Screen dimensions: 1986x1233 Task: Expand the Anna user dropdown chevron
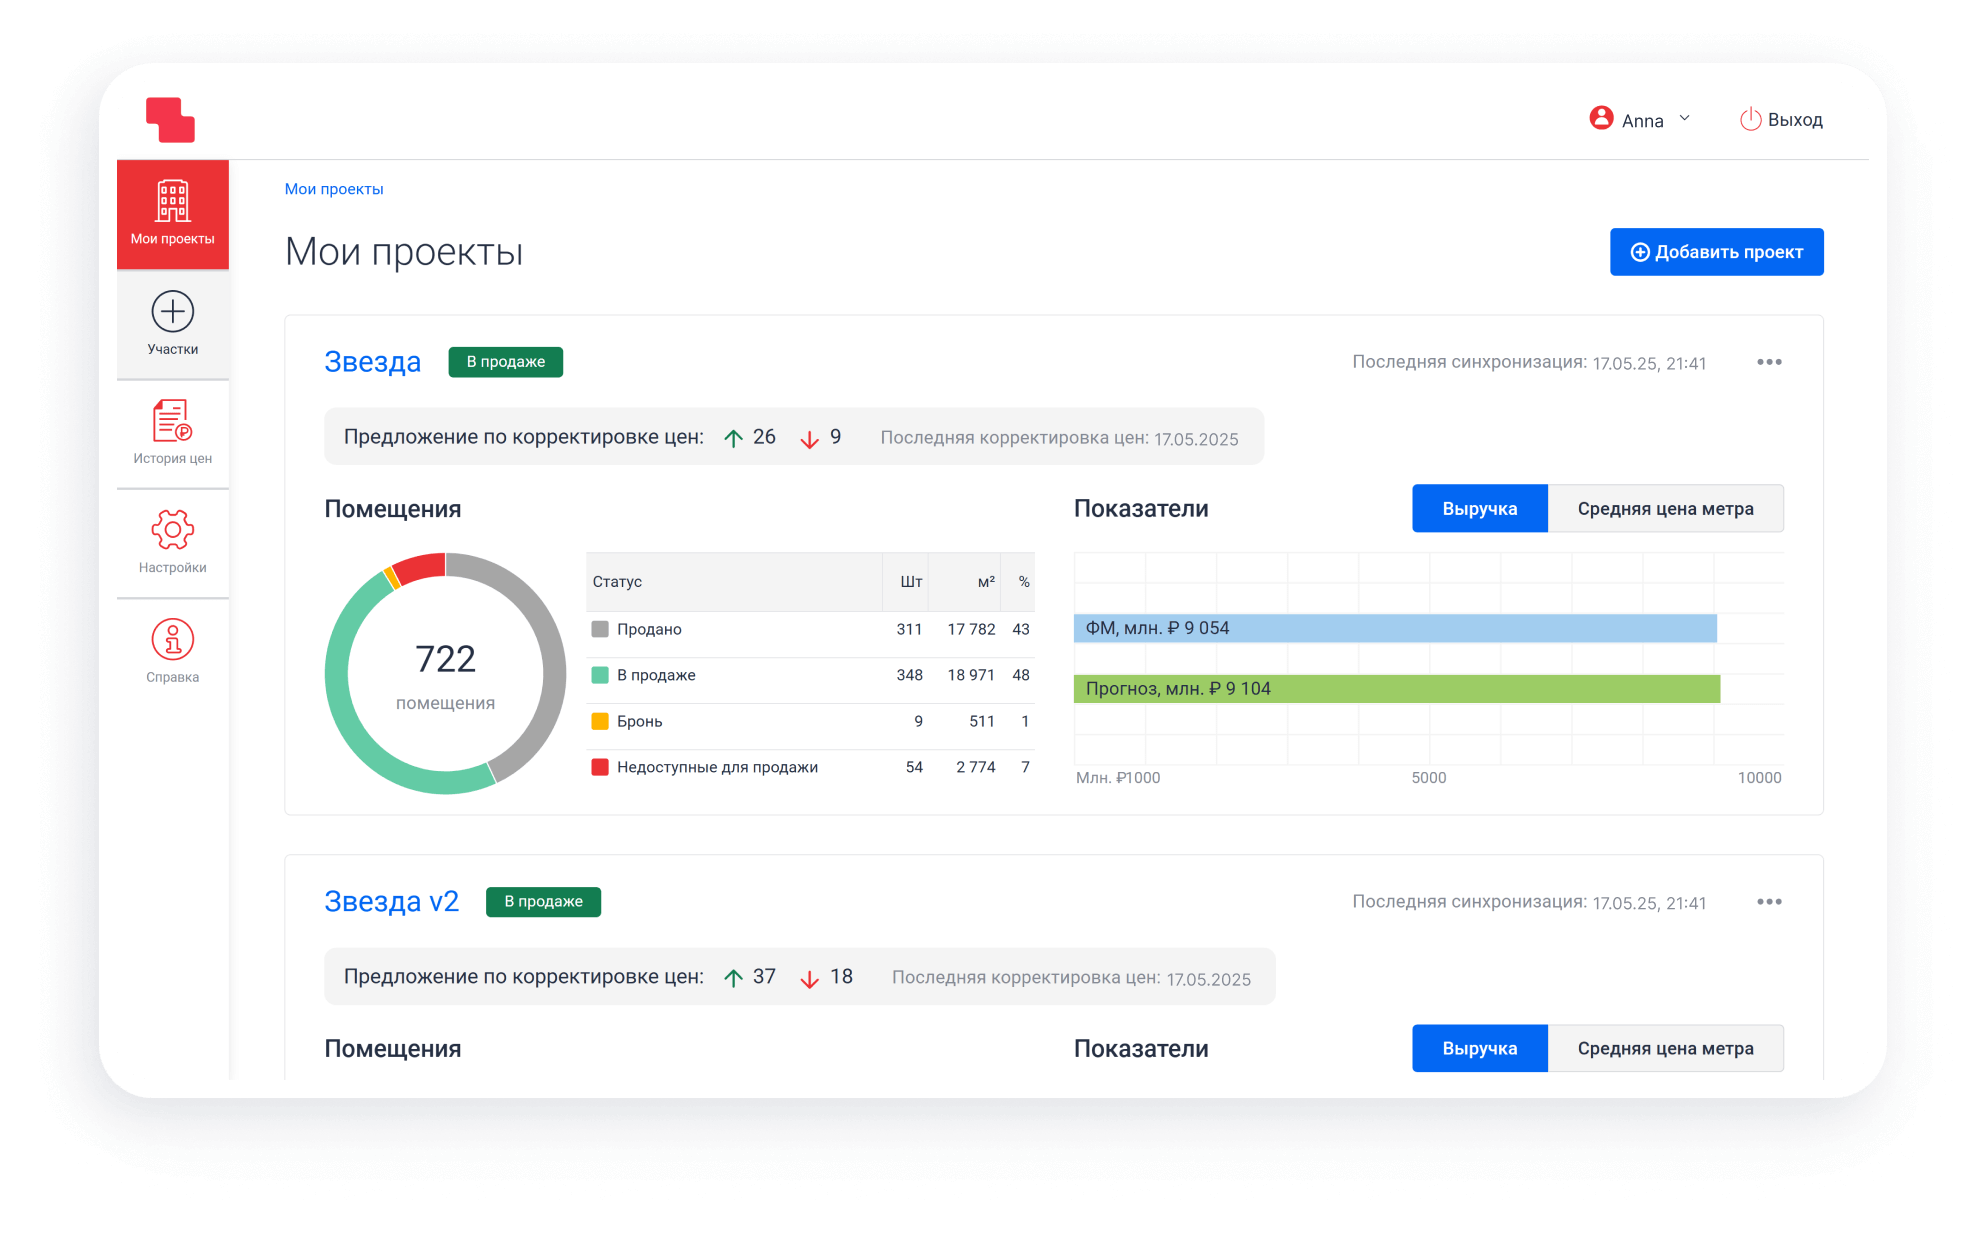(x=1685, y=118)
